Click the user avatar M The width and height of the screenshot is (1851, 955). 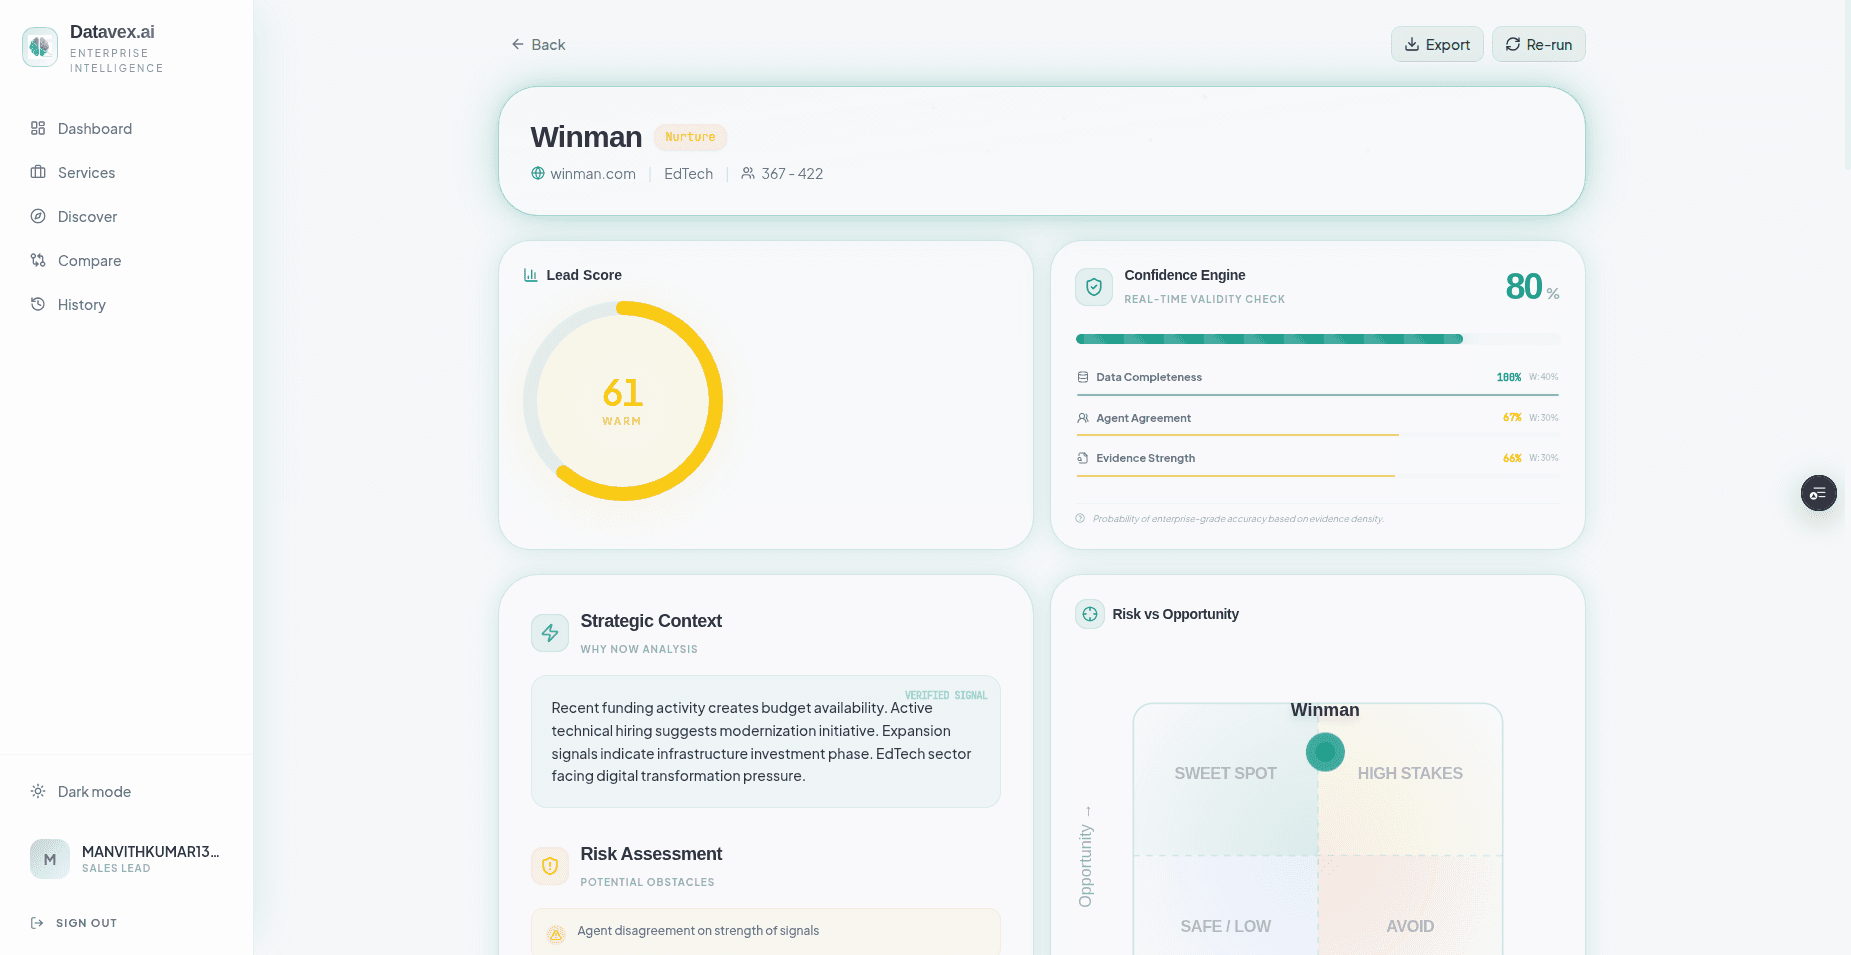(x=50, y=859)
